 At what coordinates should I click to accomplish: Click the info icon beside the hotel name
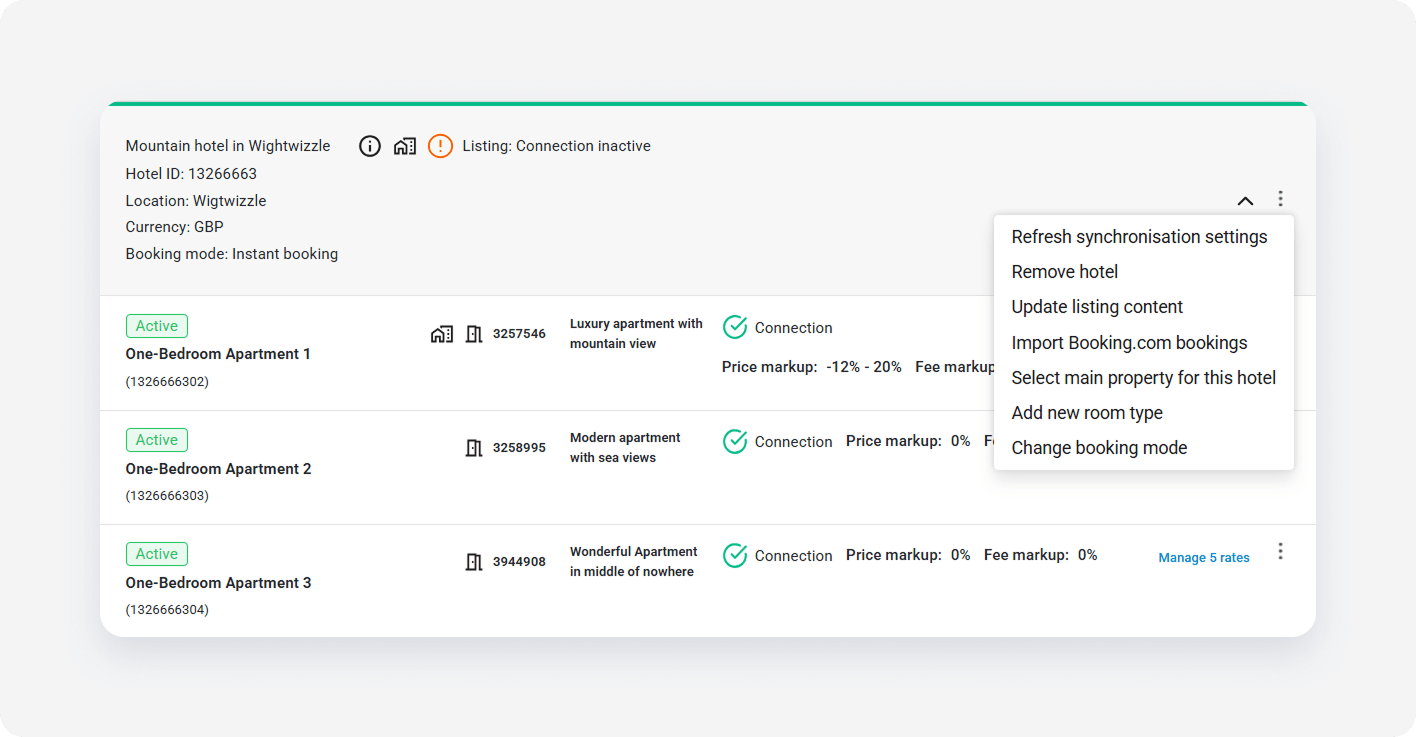point(370,146)
